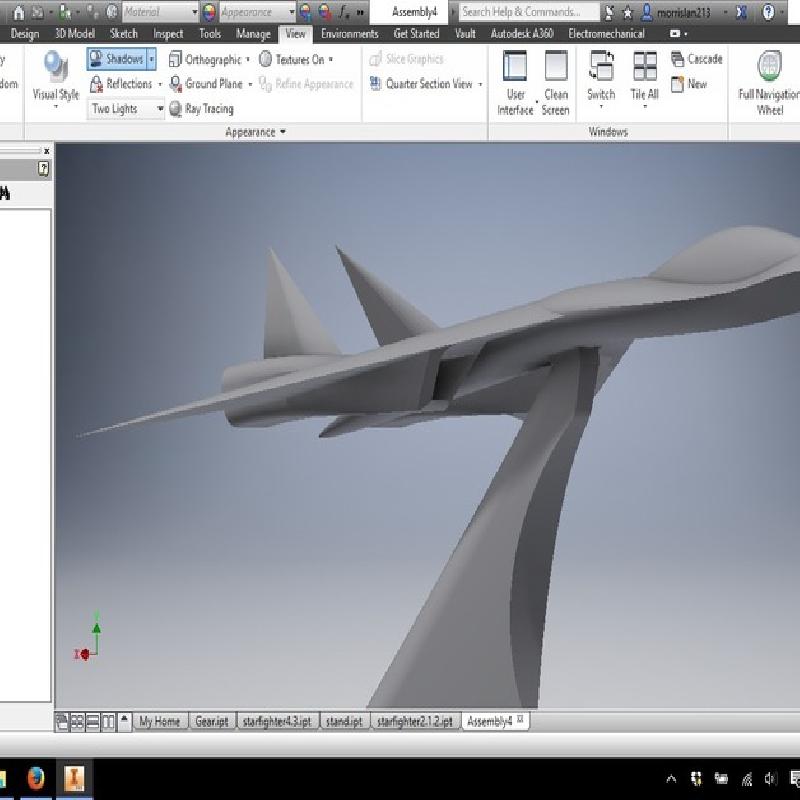Toggle Reflections display
This screenshot has height=800, width=800.
click(121, 84)
